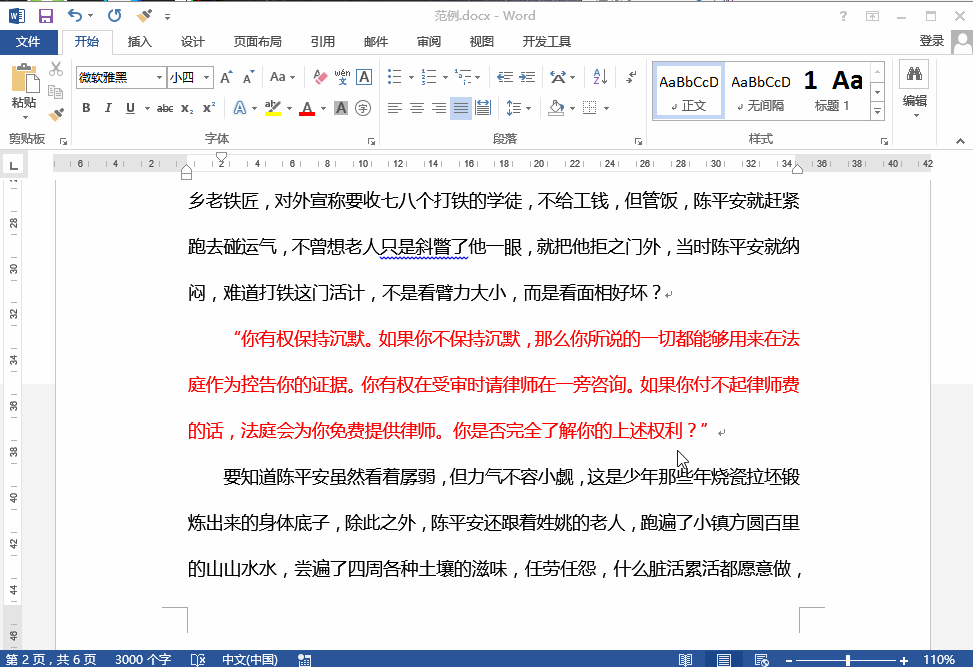Open font size dropdown 小四
This screenshot has width=973, height=667.
tap(207, 78)
